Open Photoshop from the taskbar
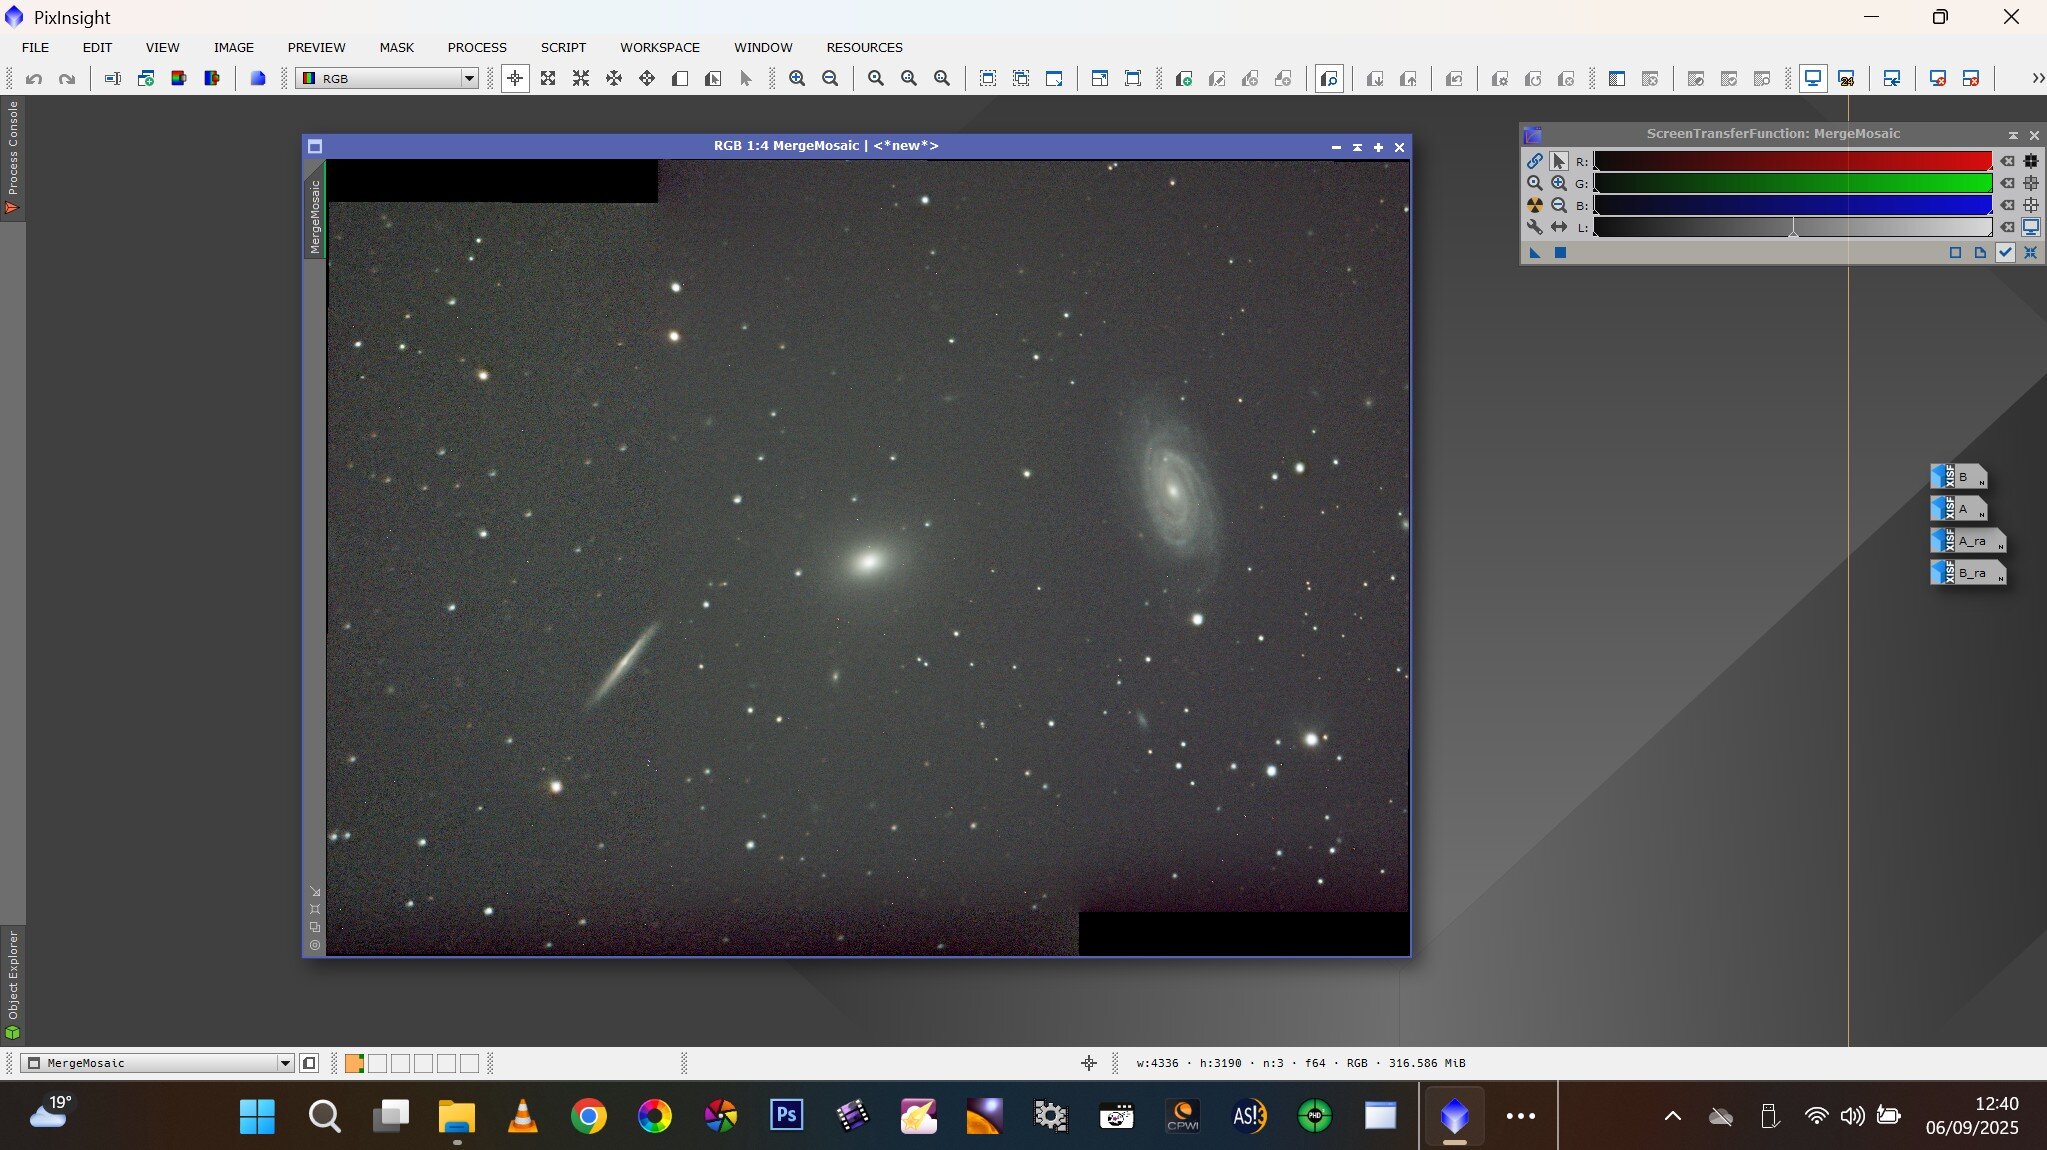 click(786, 1115)
